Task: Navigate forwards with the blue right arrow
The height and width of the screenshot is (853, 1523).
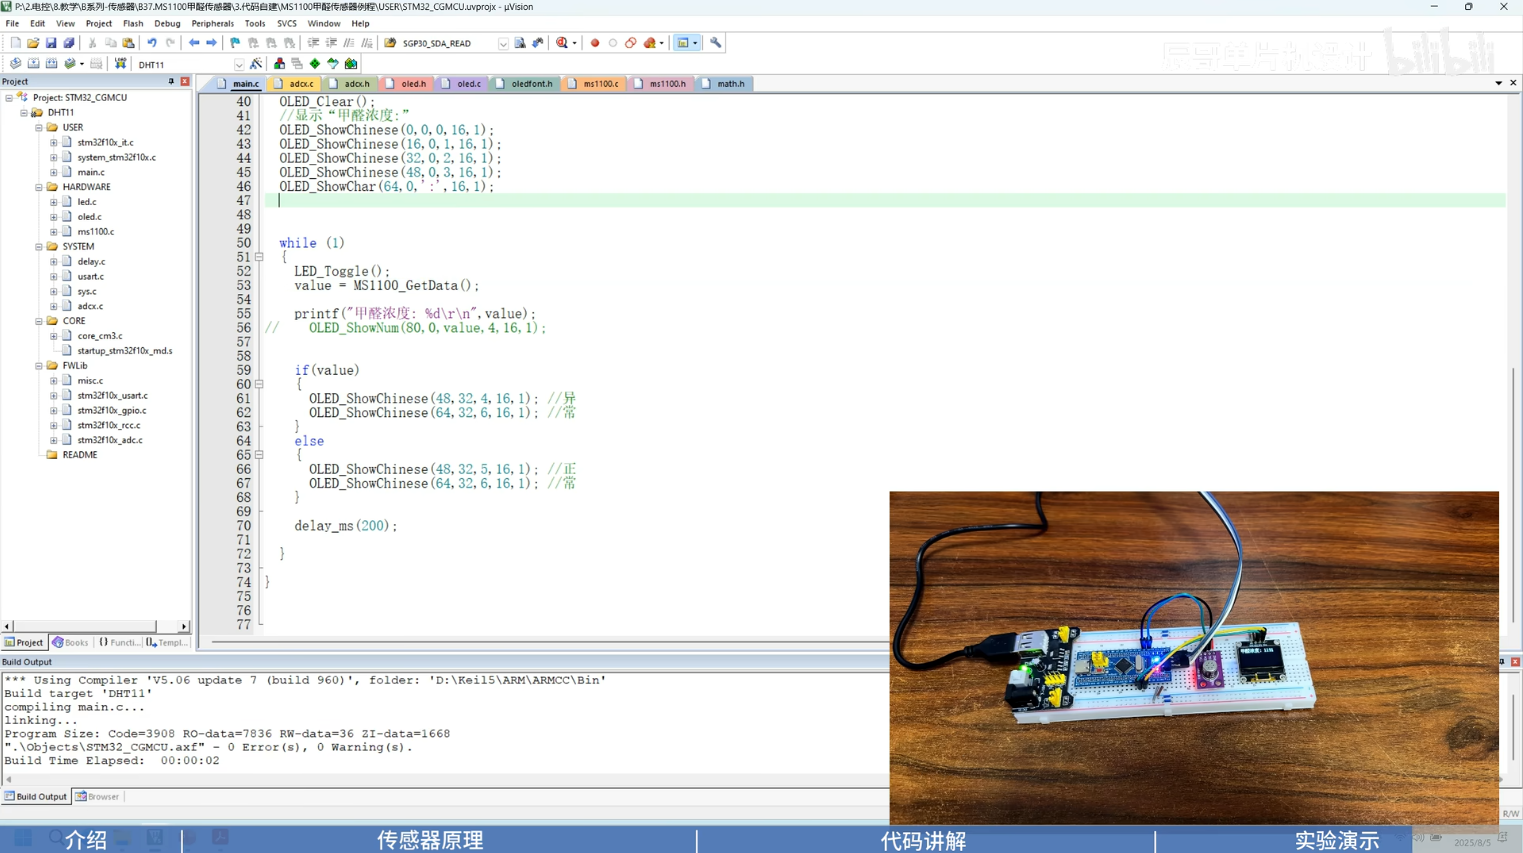Action: (211, 43)
